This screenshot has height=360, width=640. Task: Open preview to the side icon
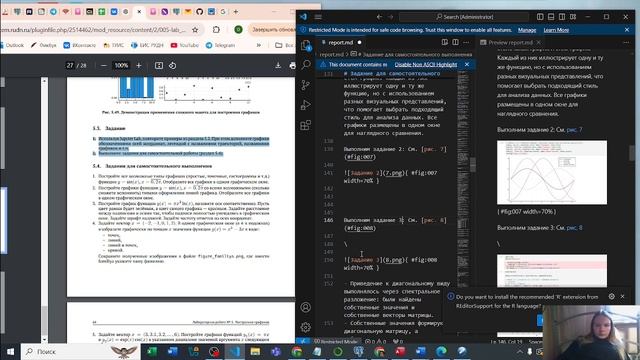[x=444, y=42]
